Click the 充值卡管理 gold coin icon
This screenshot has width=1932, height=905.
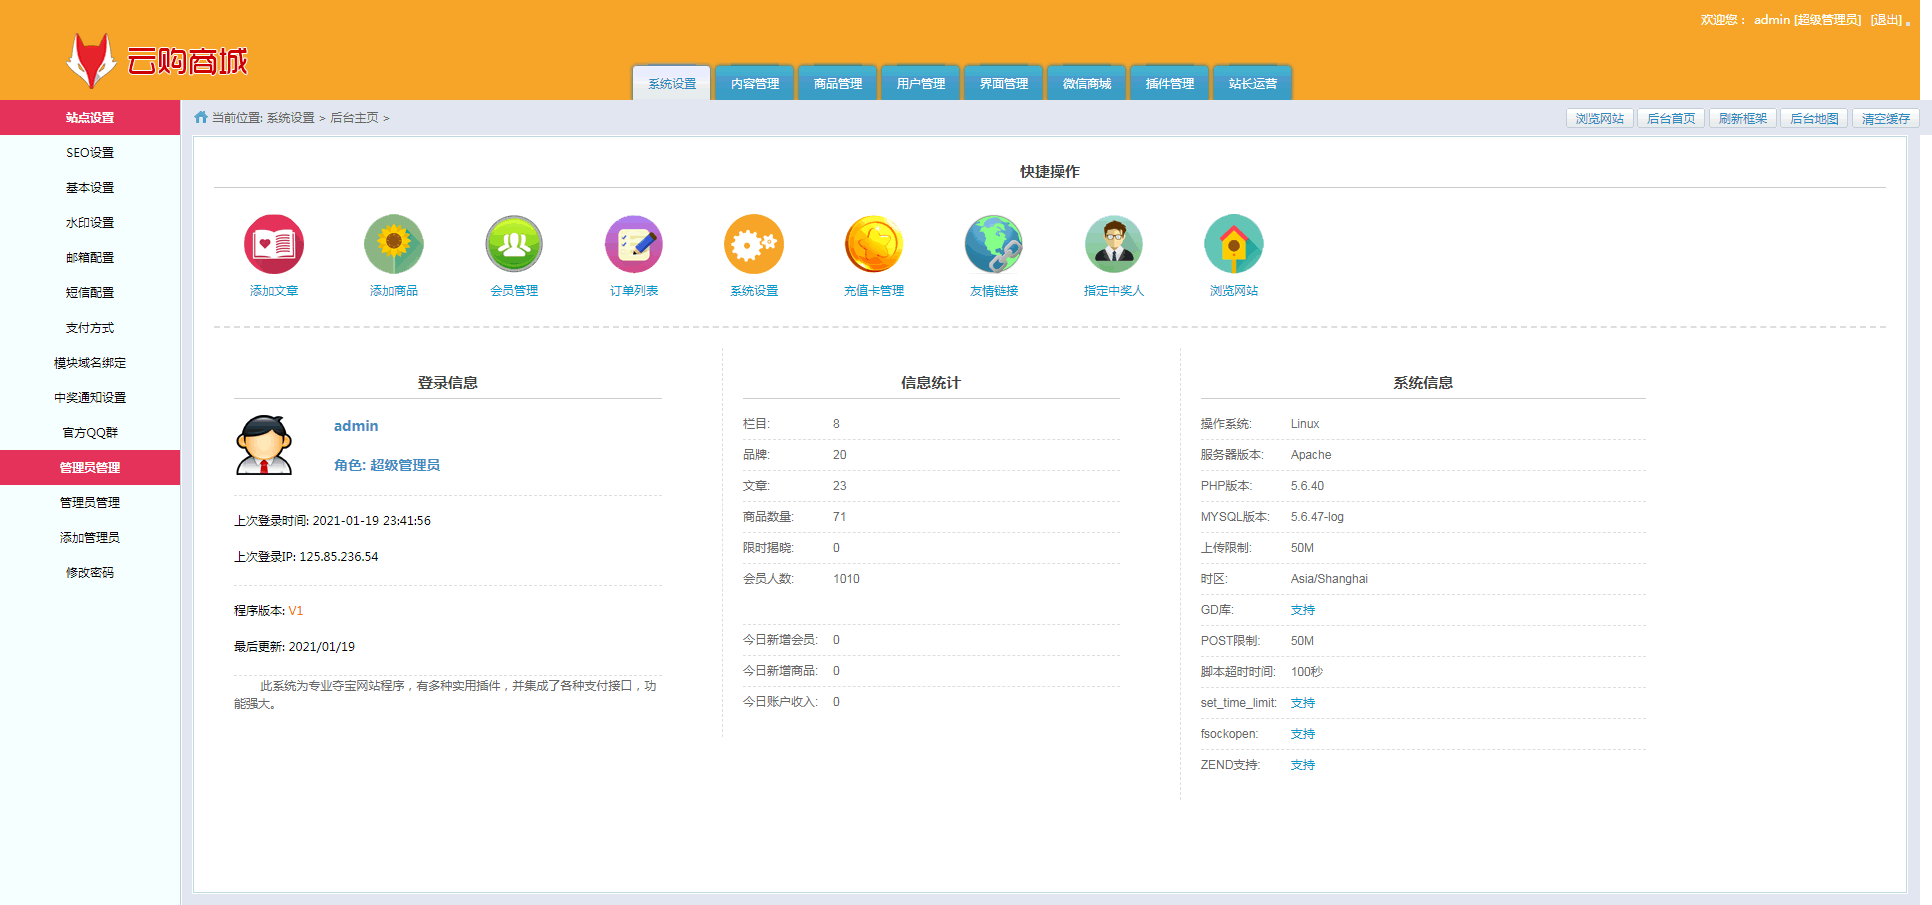[x=873, y=244]
